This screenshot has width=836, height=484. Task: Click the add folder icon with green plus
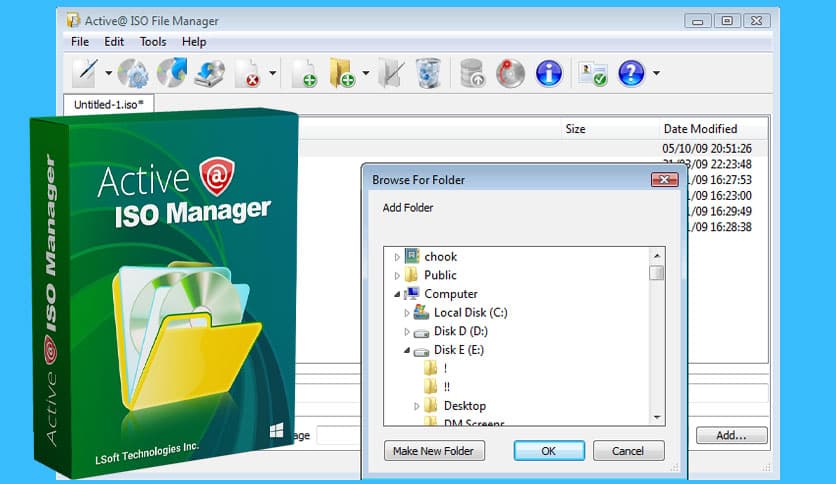click(x=342, y=73)
